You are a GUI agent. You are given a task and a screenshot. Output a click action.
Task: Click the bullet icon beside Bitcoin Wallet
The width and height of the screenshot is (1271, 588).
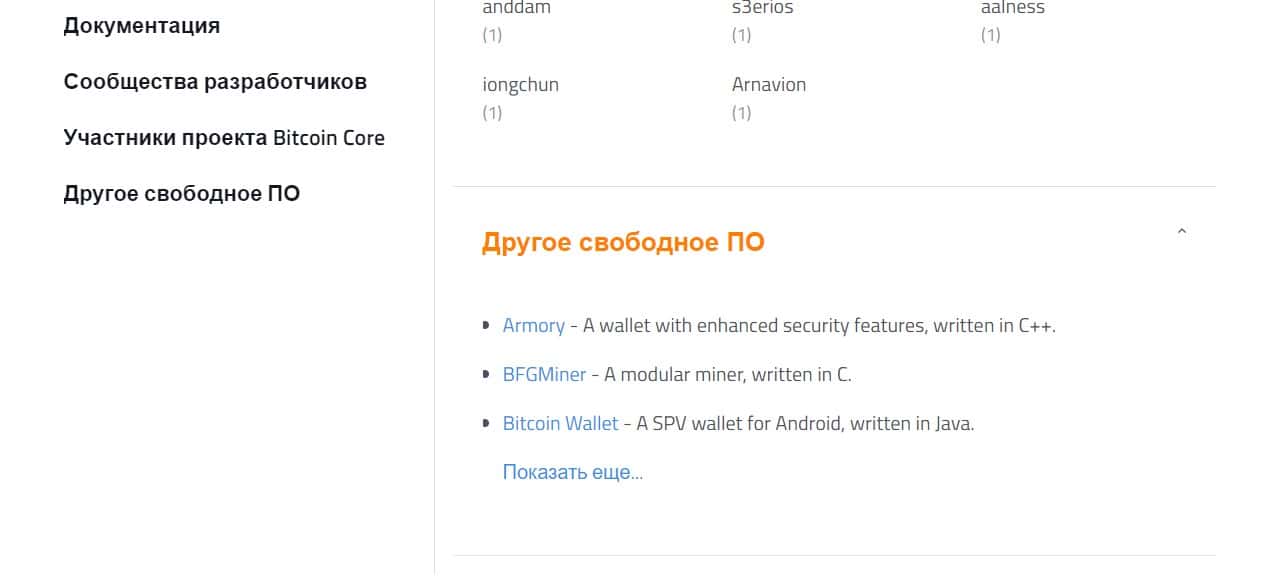coord(487,423)
